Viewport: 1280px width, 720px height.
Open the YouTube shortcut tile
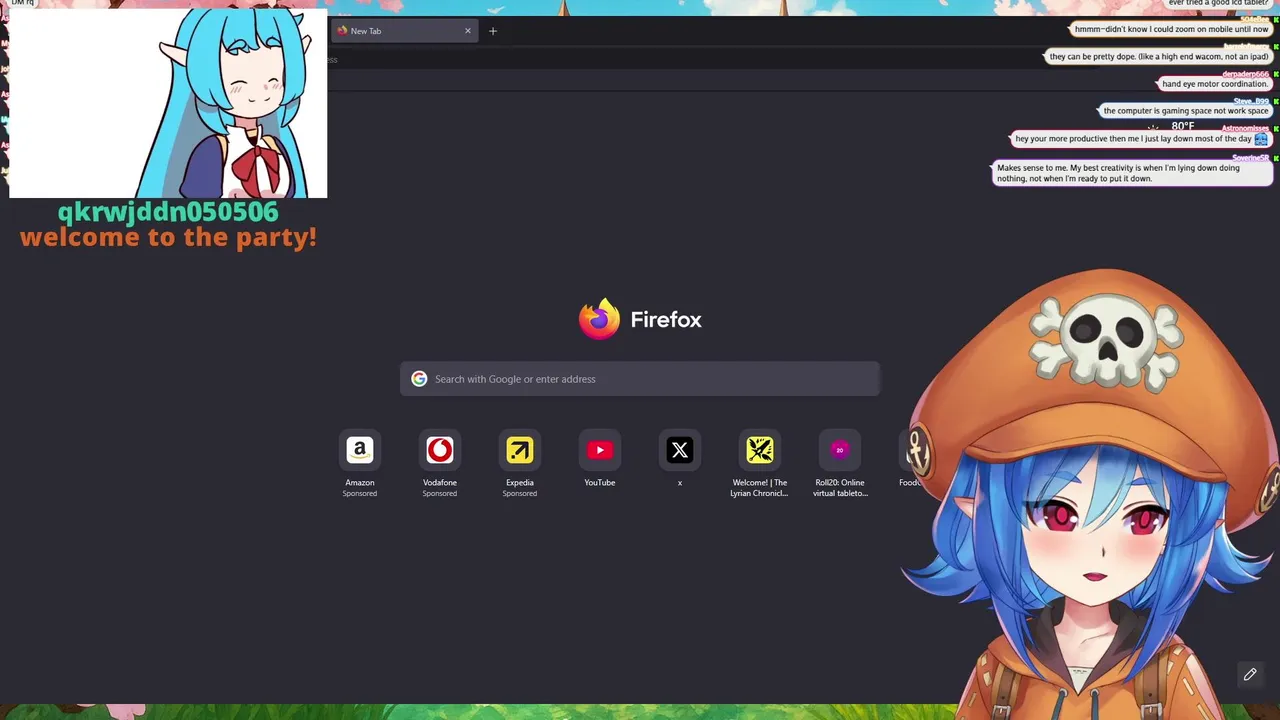600,451
